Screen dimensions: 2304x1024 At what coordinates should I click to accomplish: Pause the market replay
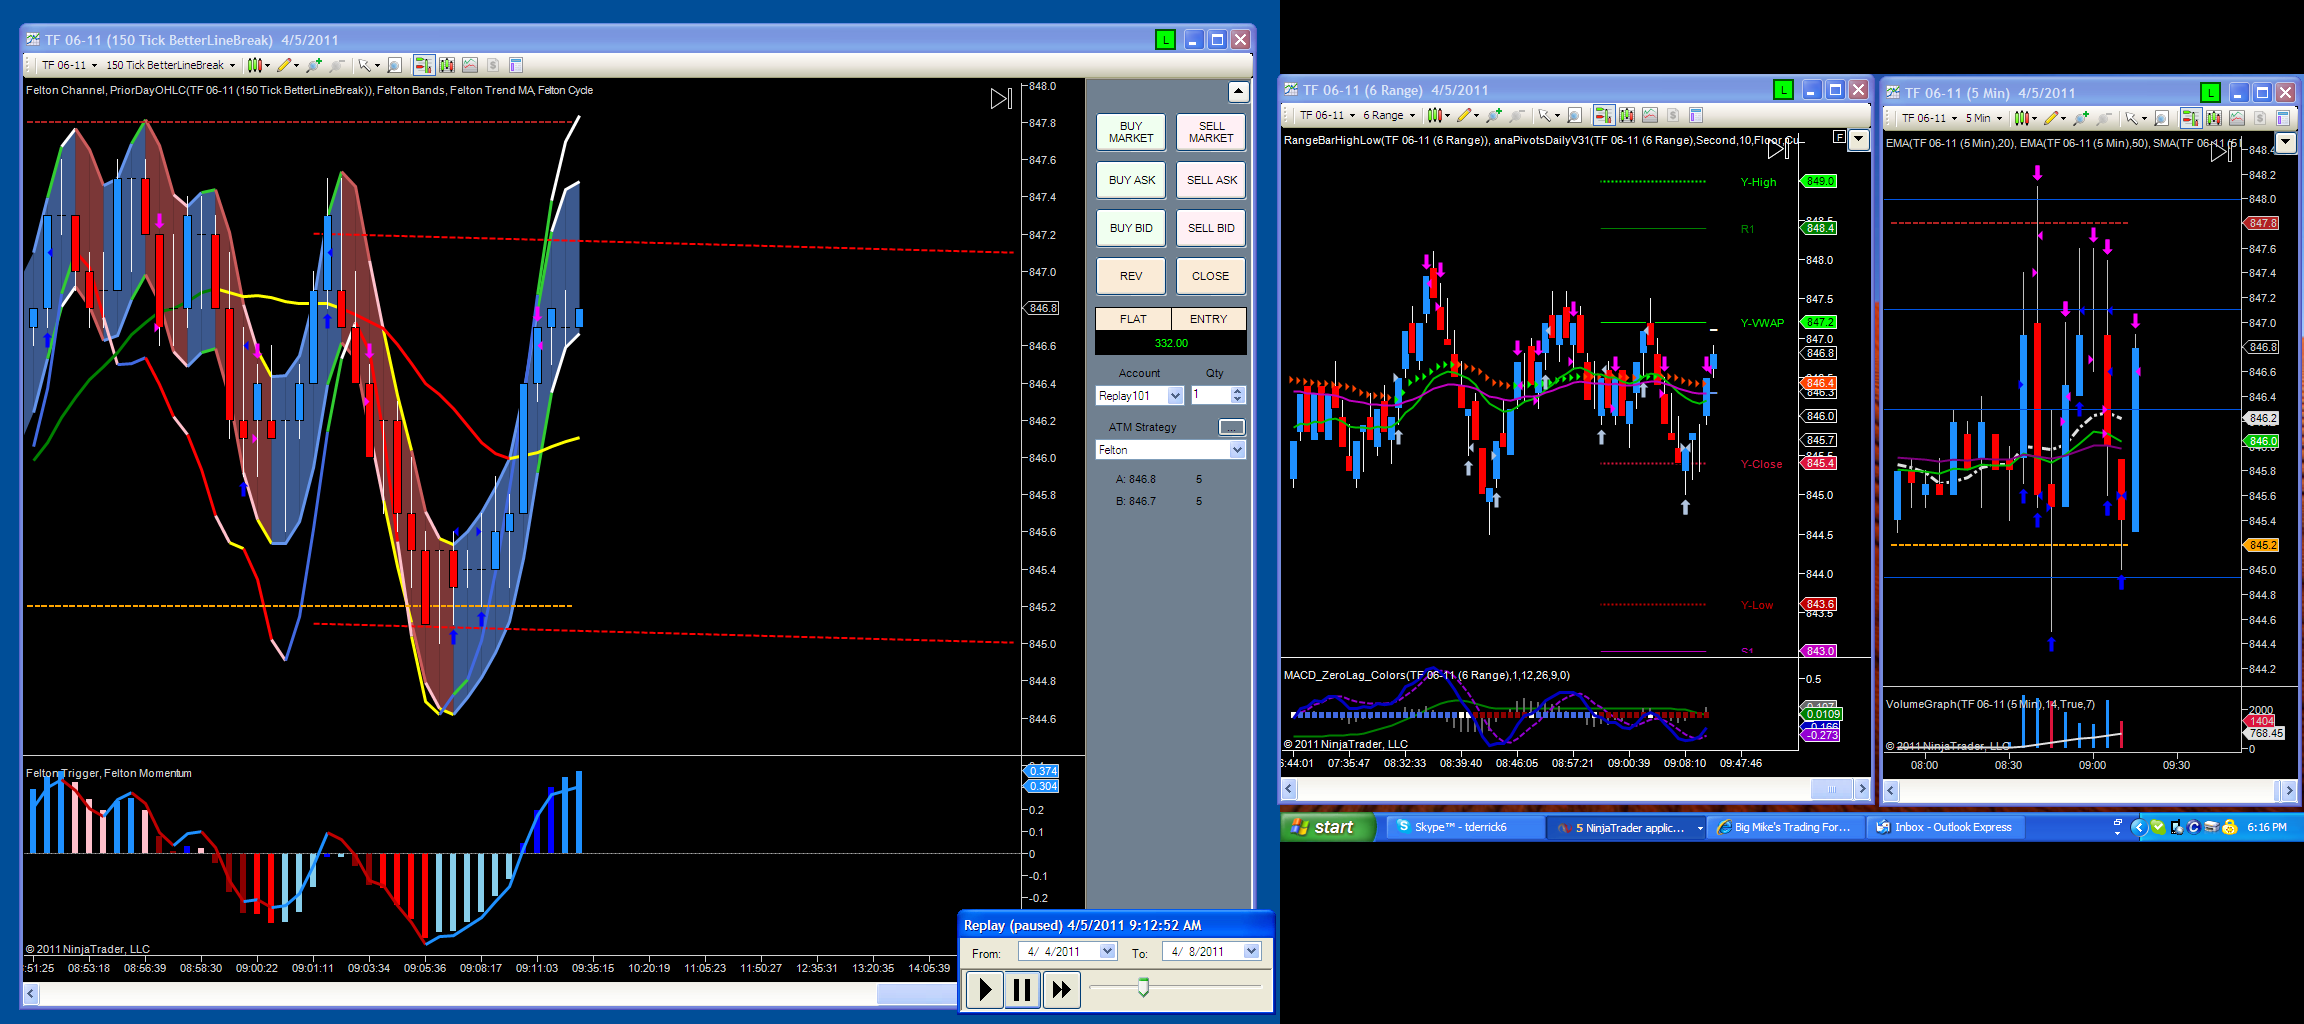click(x=1022, y=990)
